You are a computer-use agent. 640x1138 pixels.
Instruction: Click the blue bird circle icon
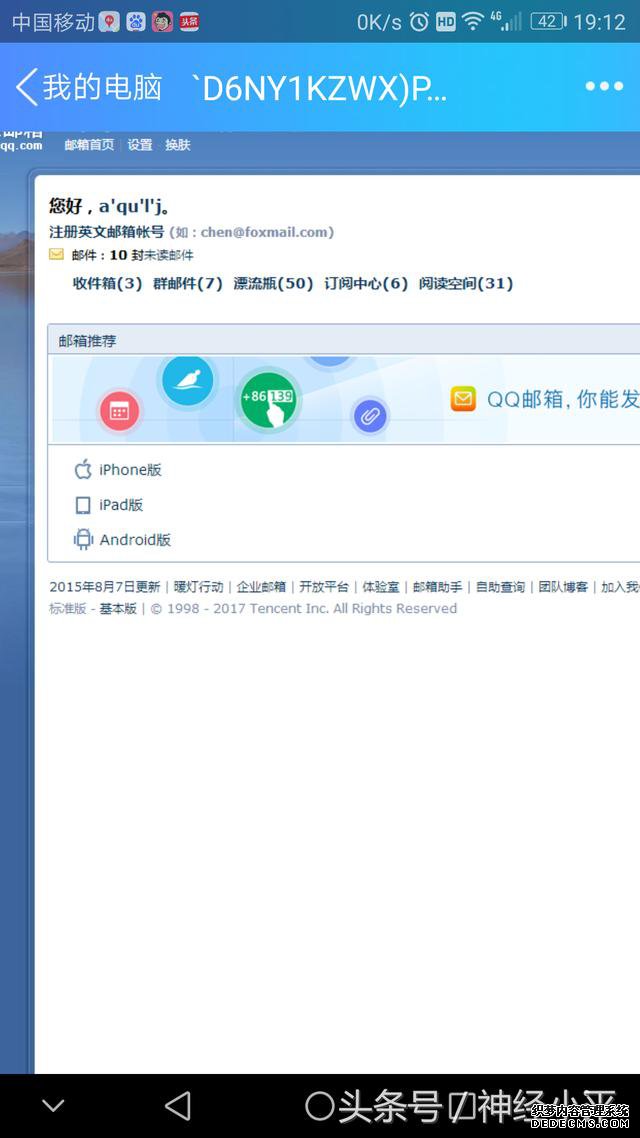(x=188, y=380)
